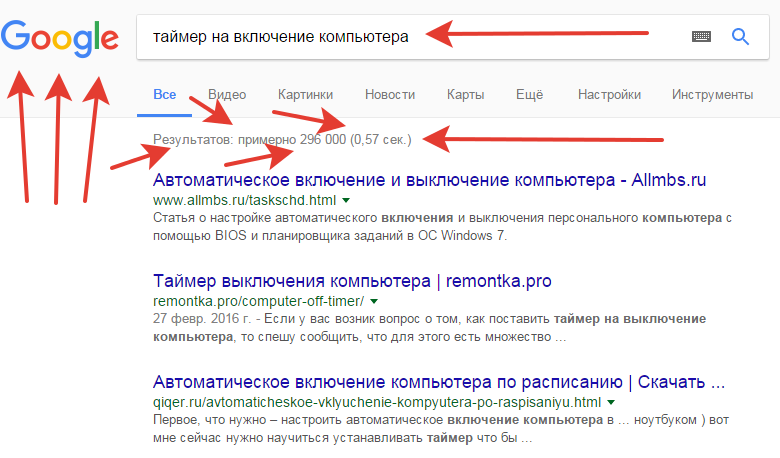Open the remontka.pro Таймер выключения link
This screenshot has width=780, height=458.
point(352,281)
